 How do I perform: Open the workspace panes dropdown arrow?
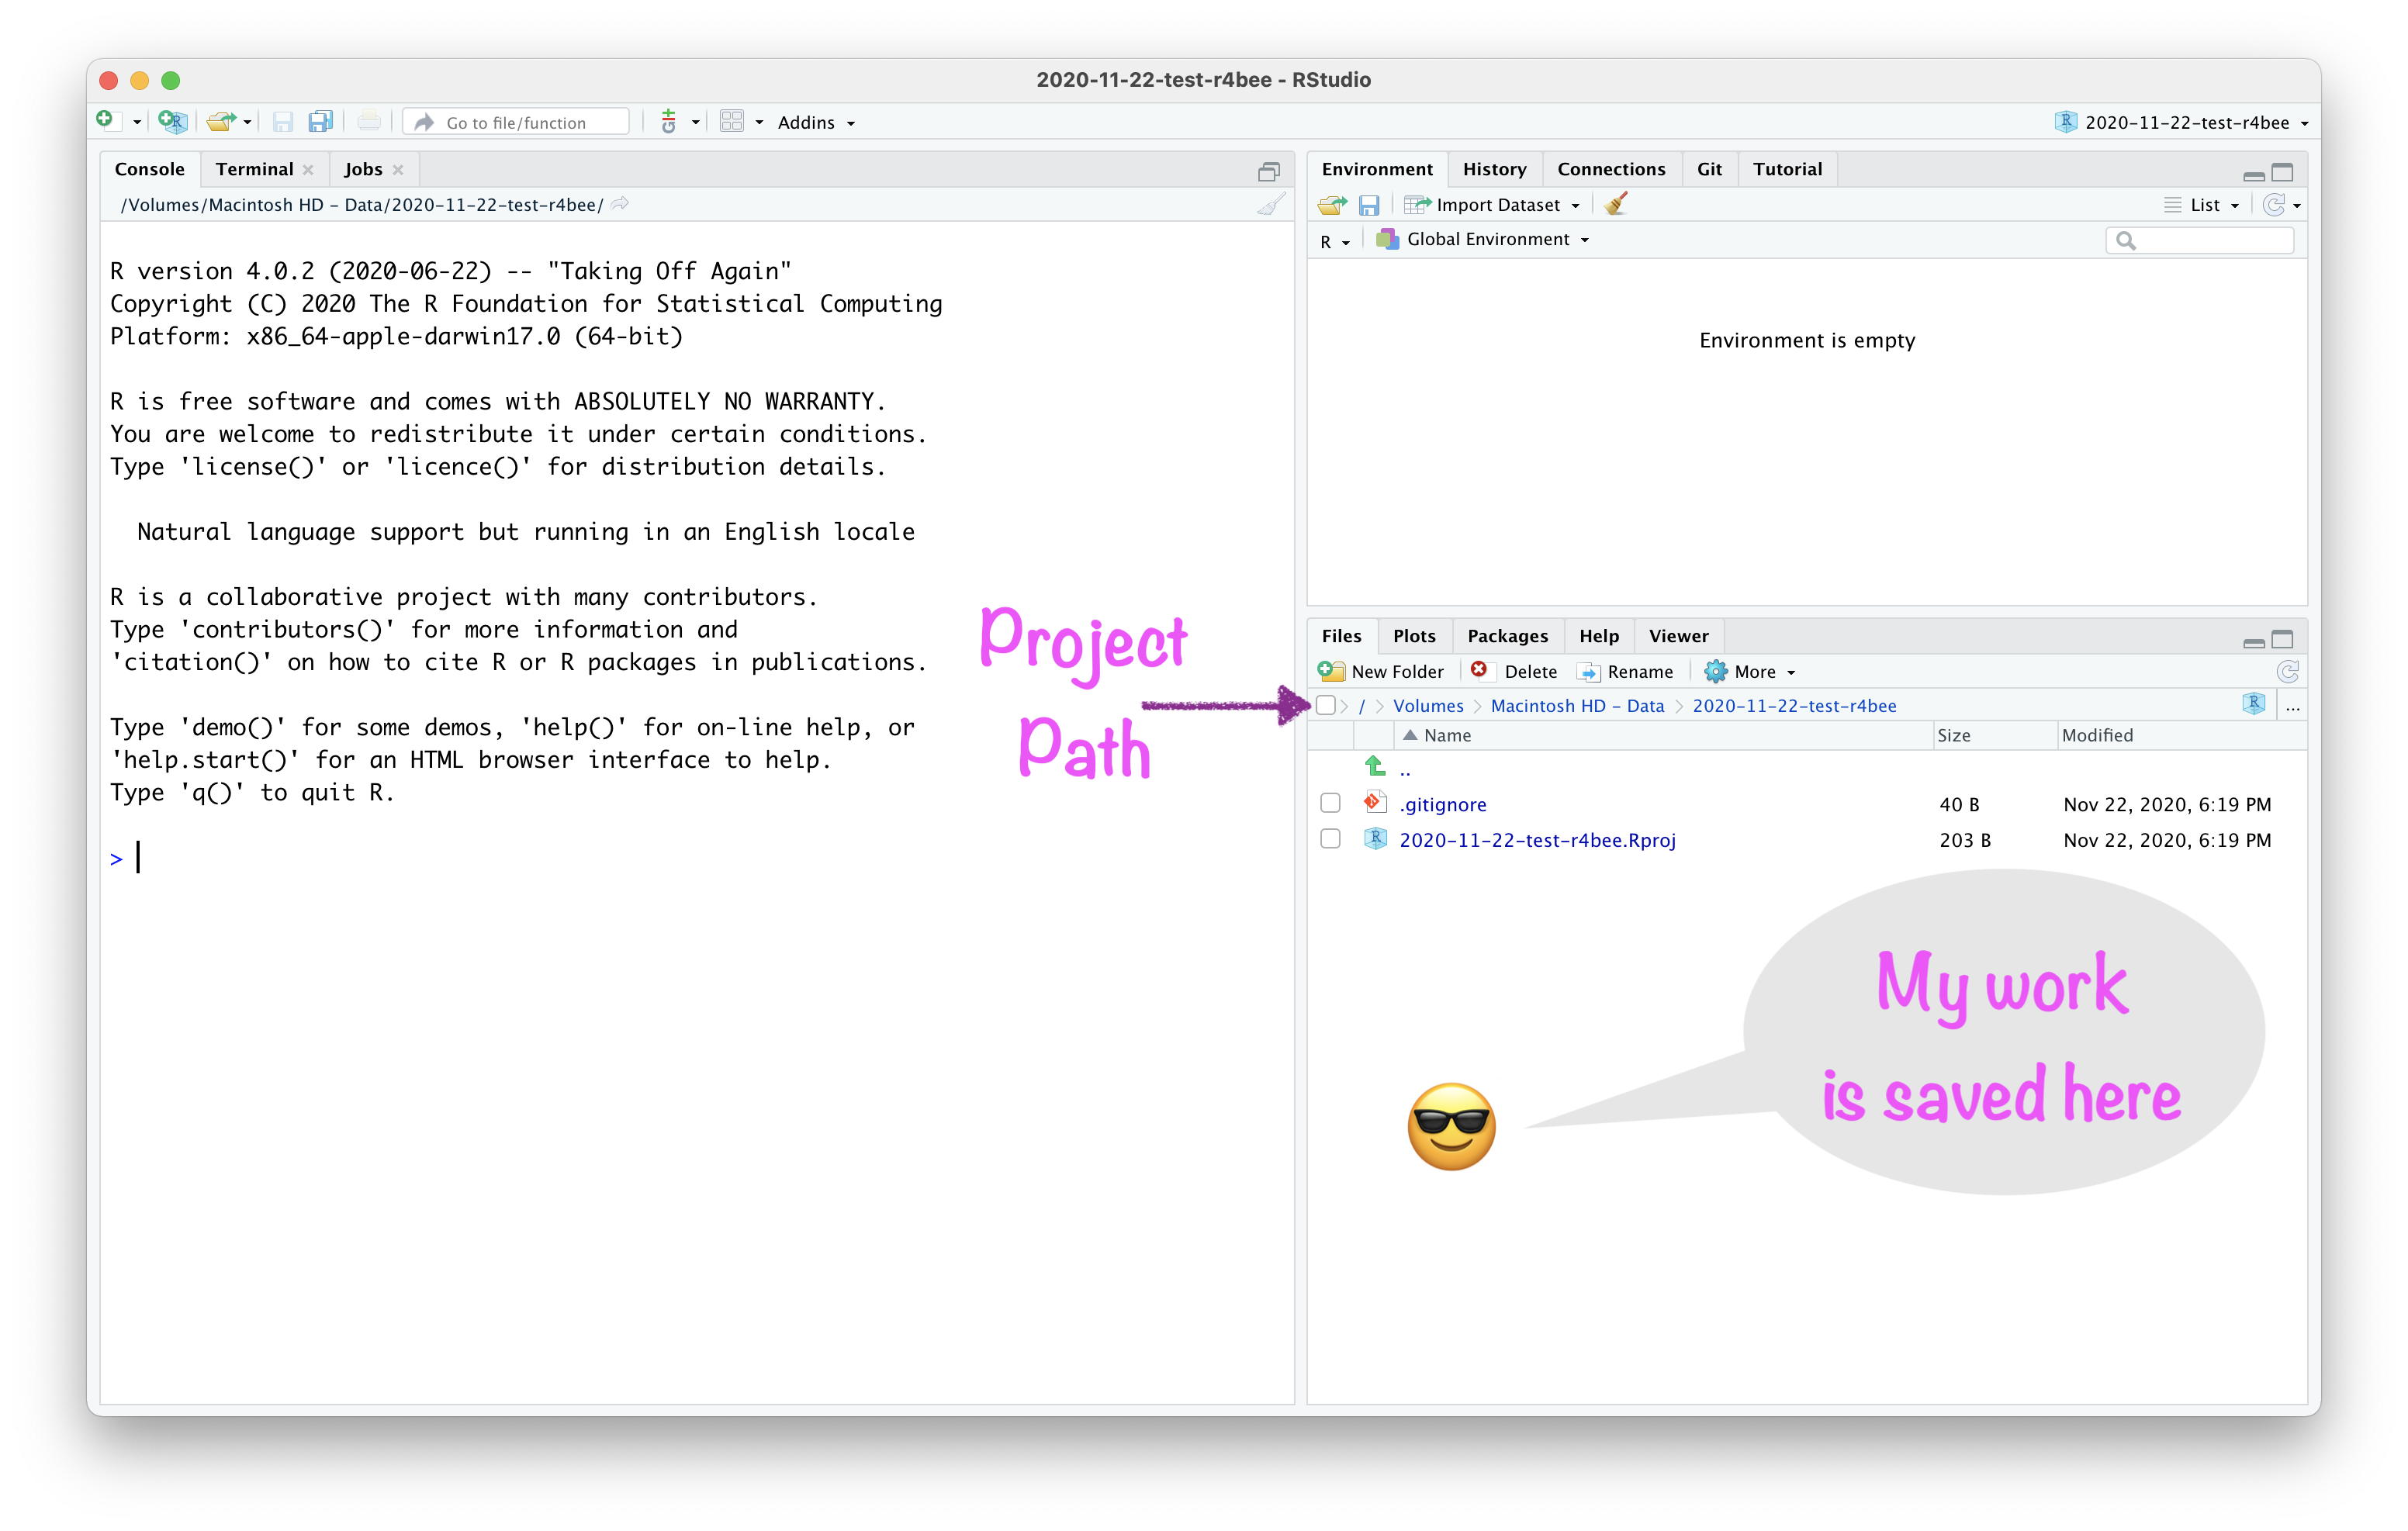pyautogui.click(x=759, y=123)
